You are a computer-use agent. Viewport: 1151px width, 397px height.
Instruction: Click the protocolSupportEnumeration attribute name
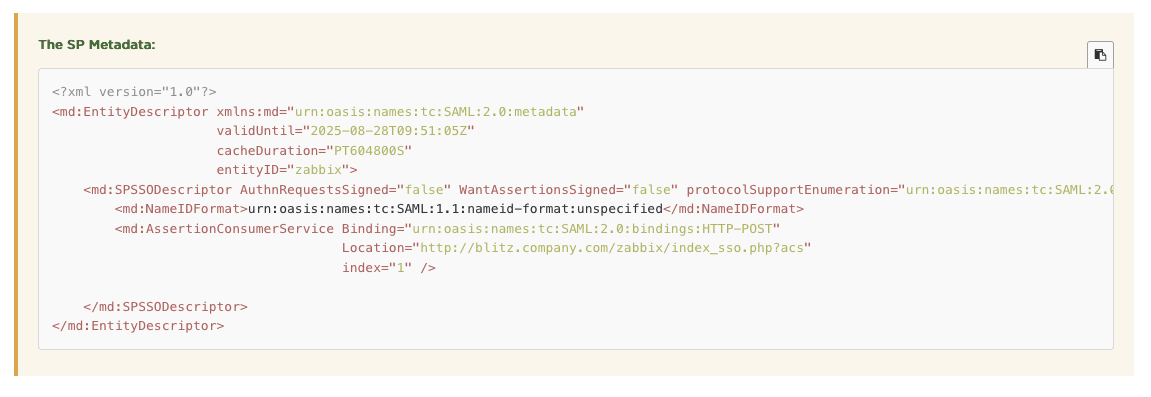point(789,190)
